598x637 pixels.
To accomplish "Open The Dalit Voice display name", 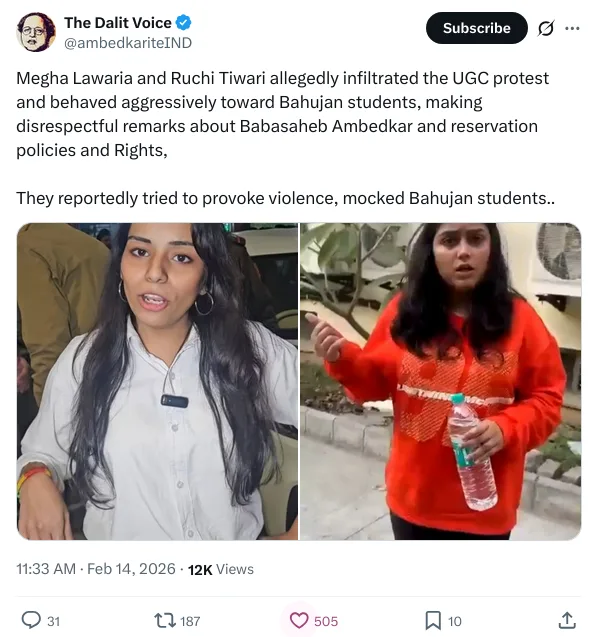I will click(118, 23).
